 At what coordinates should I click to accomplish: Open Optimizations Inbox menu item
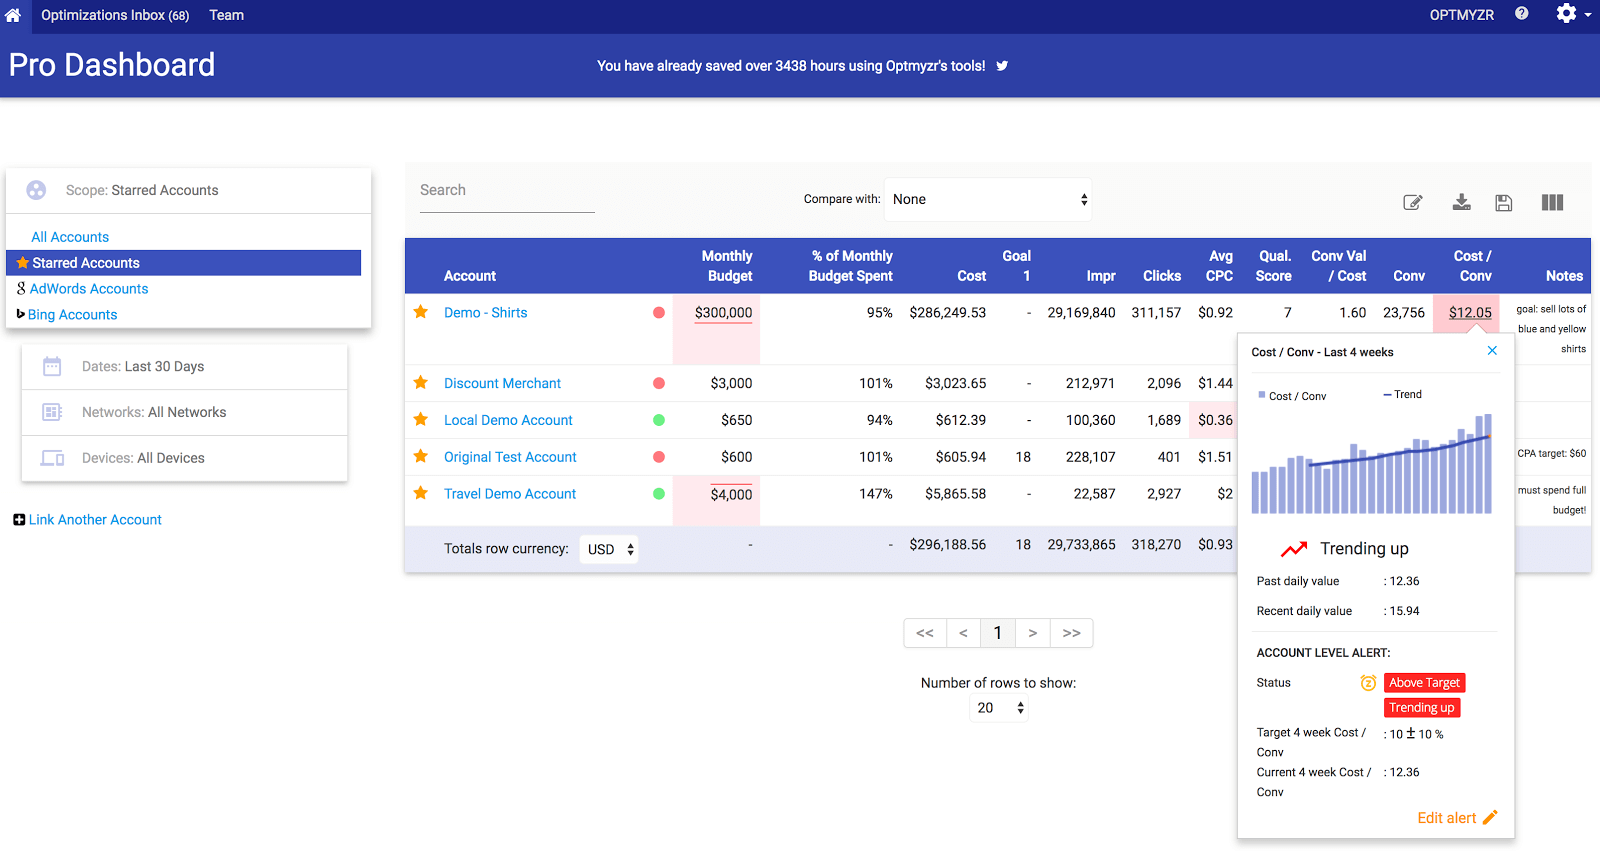114,15
